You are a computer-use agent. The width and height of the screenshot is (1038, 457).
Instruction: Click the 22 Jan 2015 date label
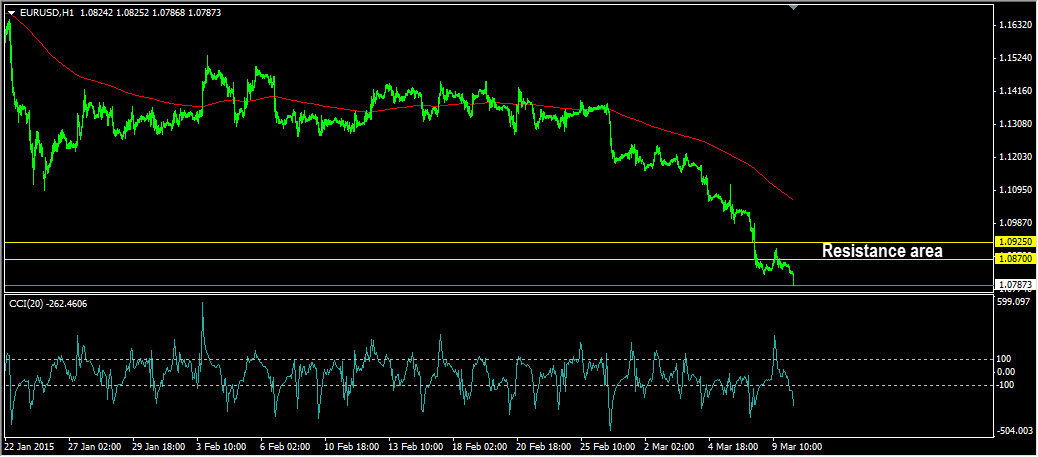pos(30,446)
